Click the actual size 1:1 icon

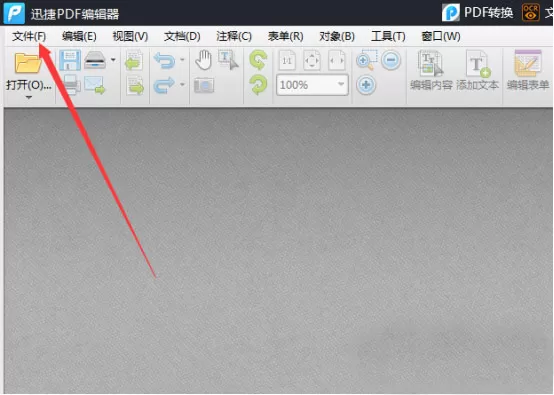[287, 60]
